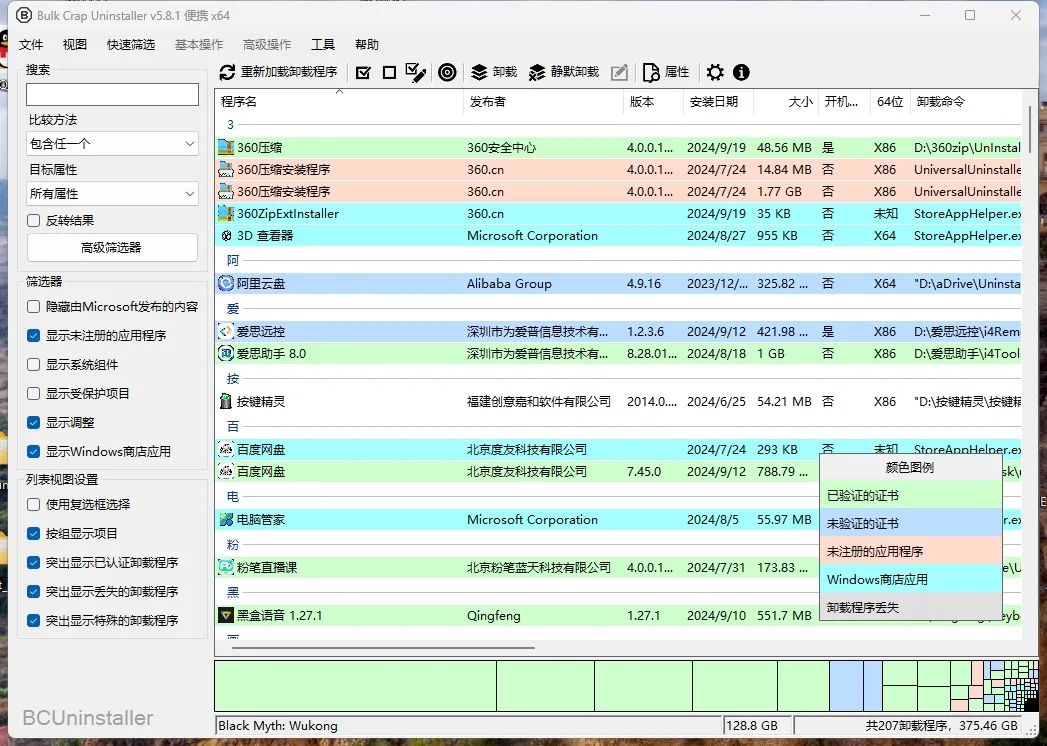Image resolution: width=1047 pixels, height=746 pixels.
Task: Click the BCU logo in title bar
Action: coord(23,15)
